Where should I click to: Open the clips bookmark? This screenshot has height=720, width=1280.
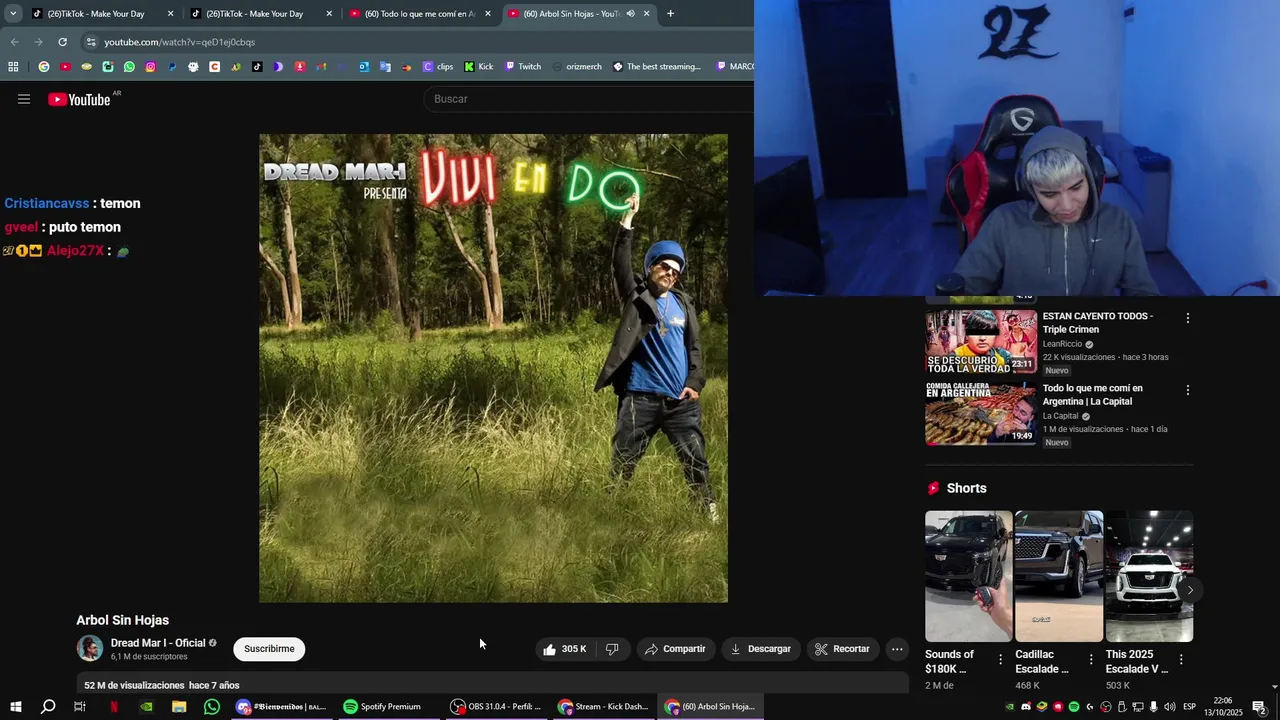438,67
